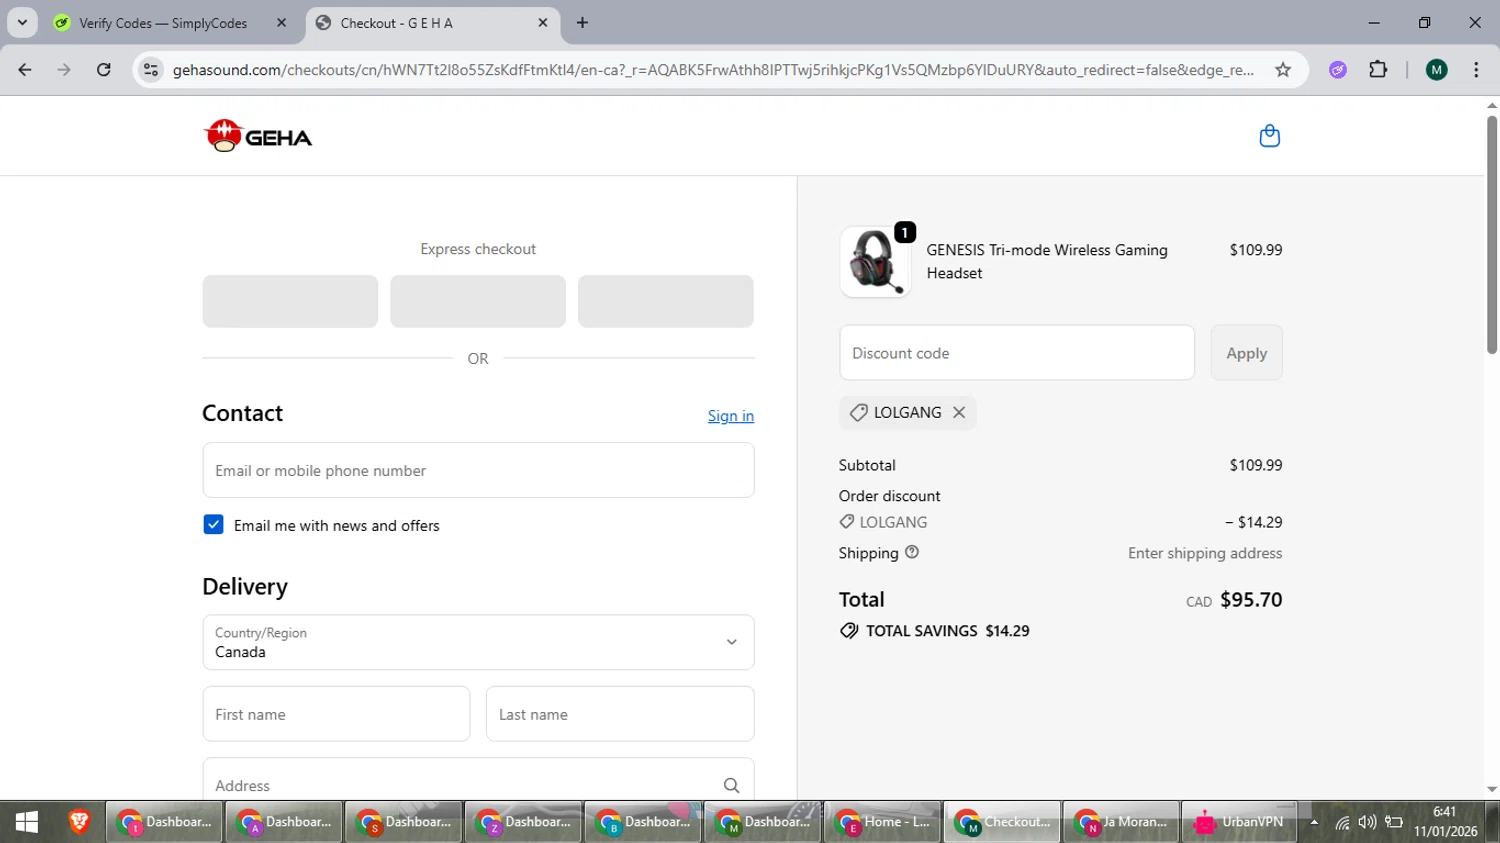Click the middle express checkout button
Screen dimensions: 1500x843
[478, 301]
